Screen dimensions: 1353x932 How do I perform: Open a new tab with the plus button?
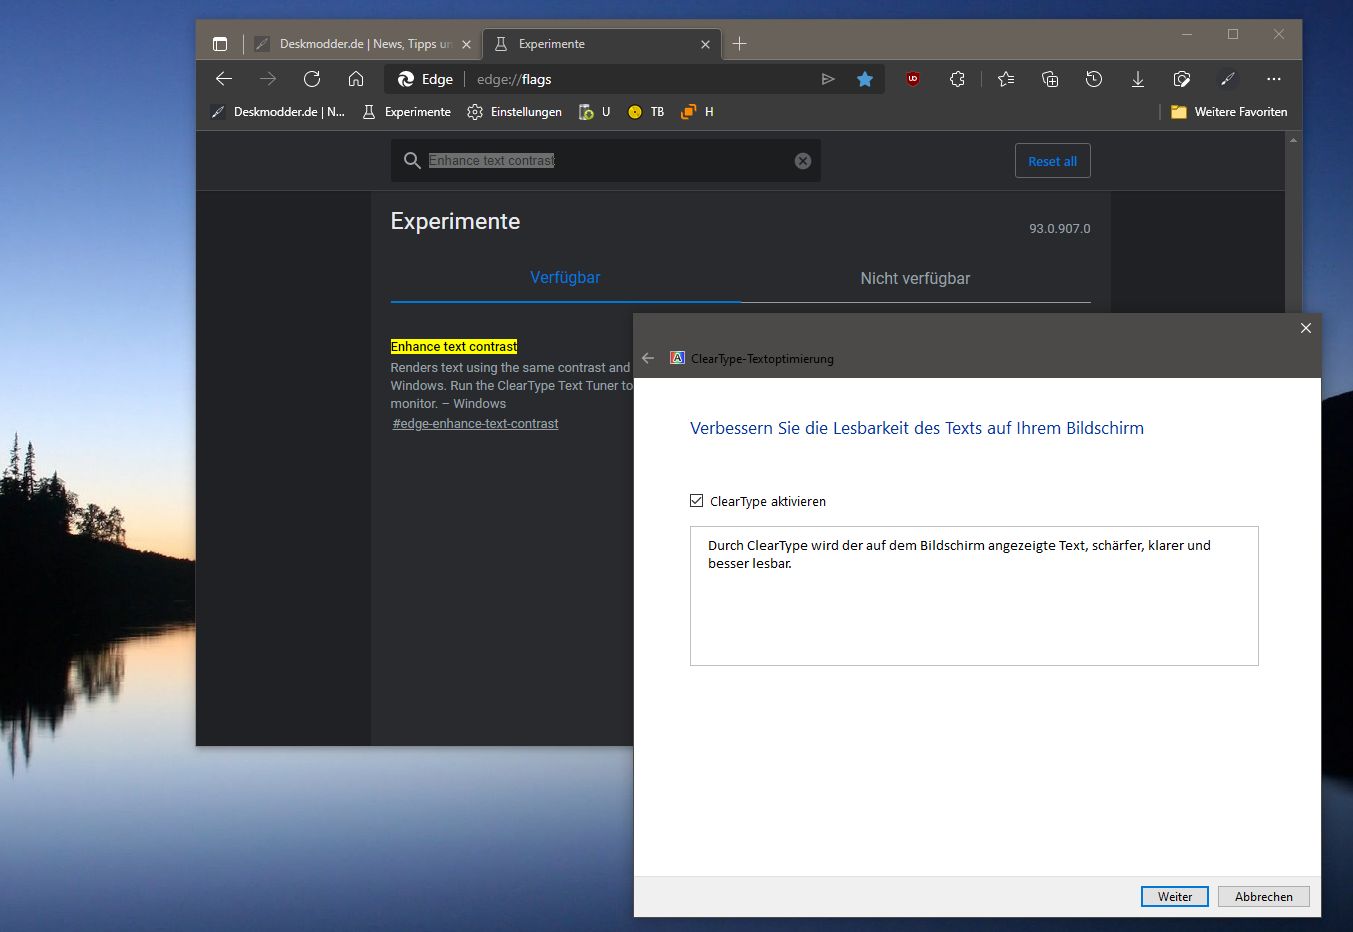point(740,43)
